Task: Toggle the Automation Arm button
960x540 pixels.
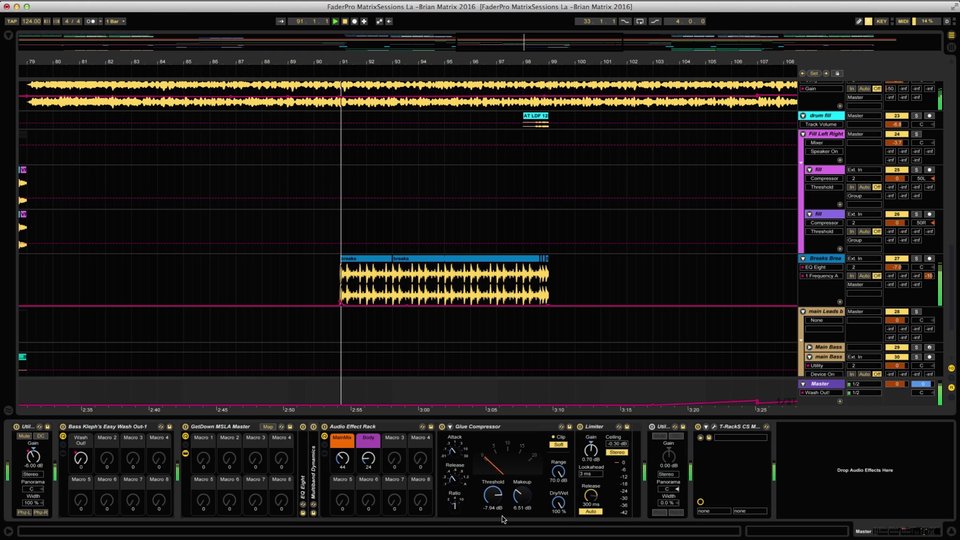Action: pos(379,21)
